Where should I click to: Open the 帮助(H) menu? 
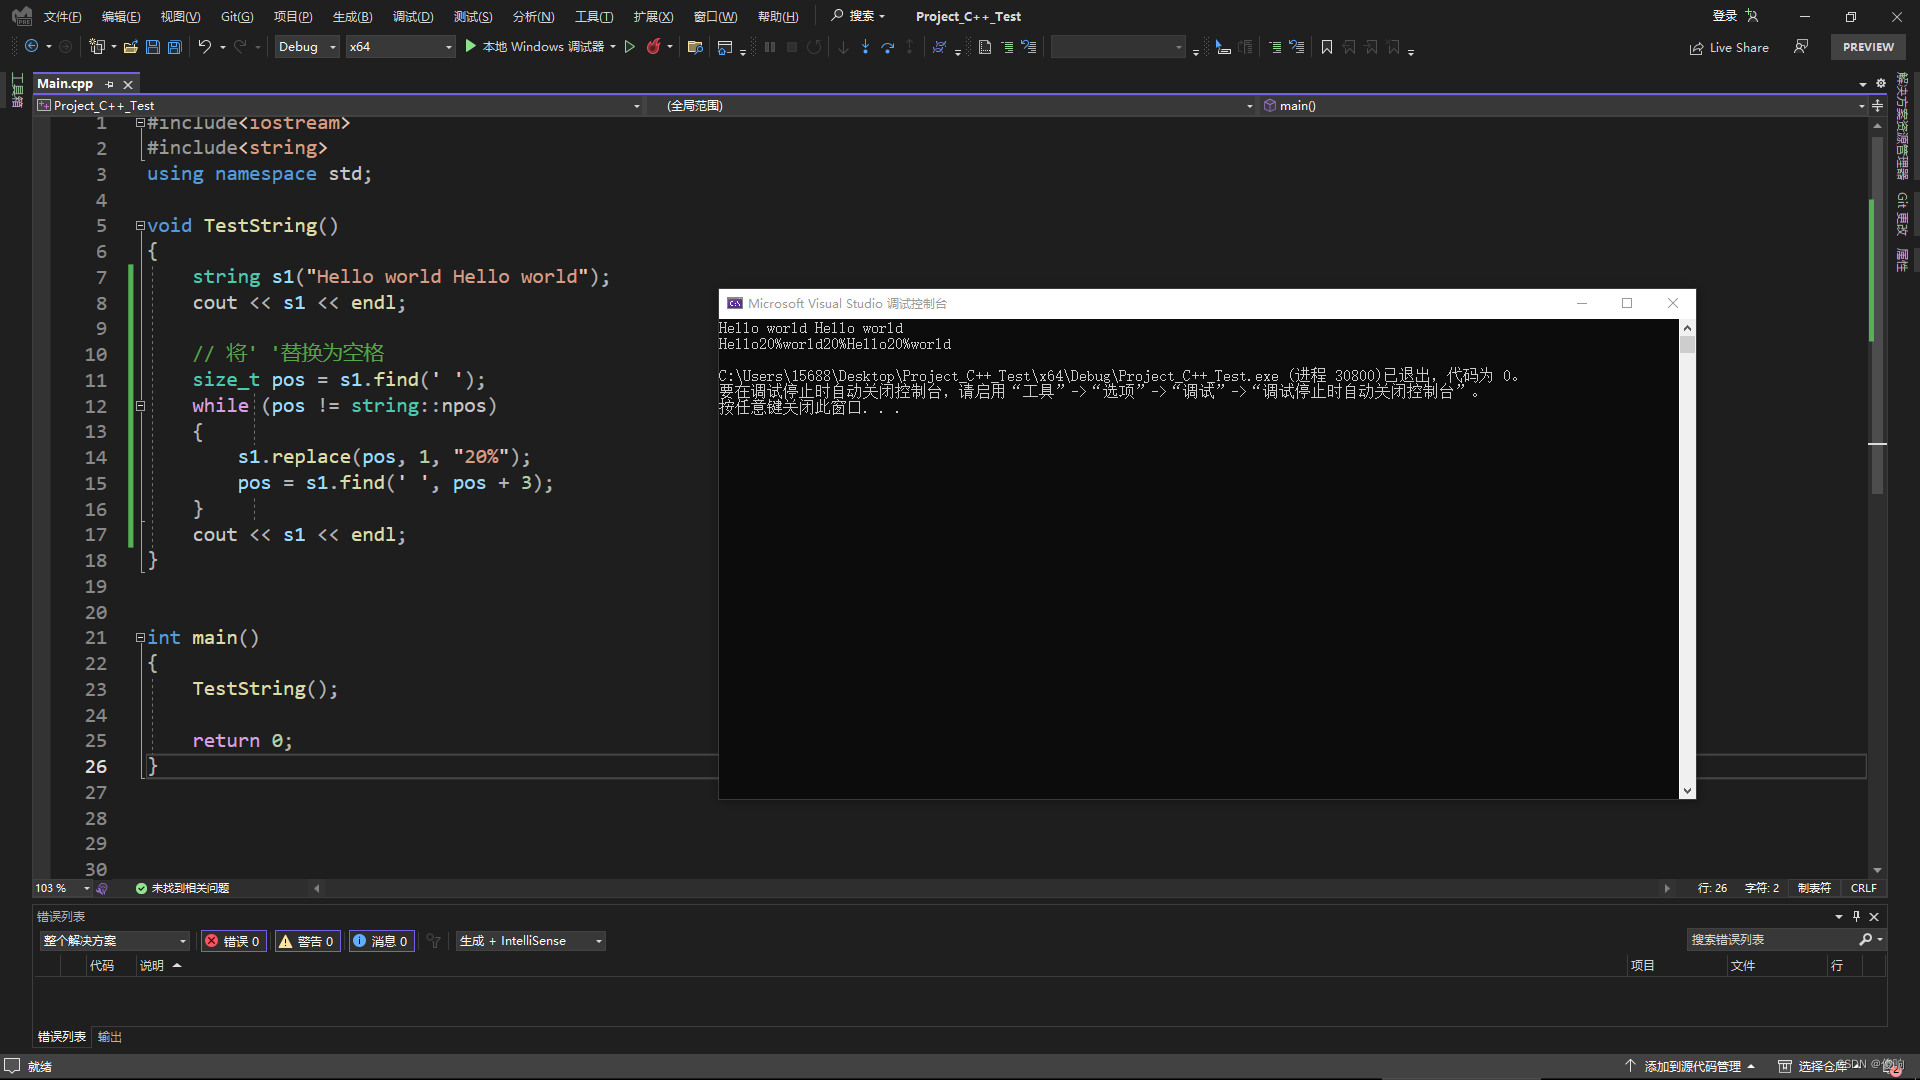778,17
